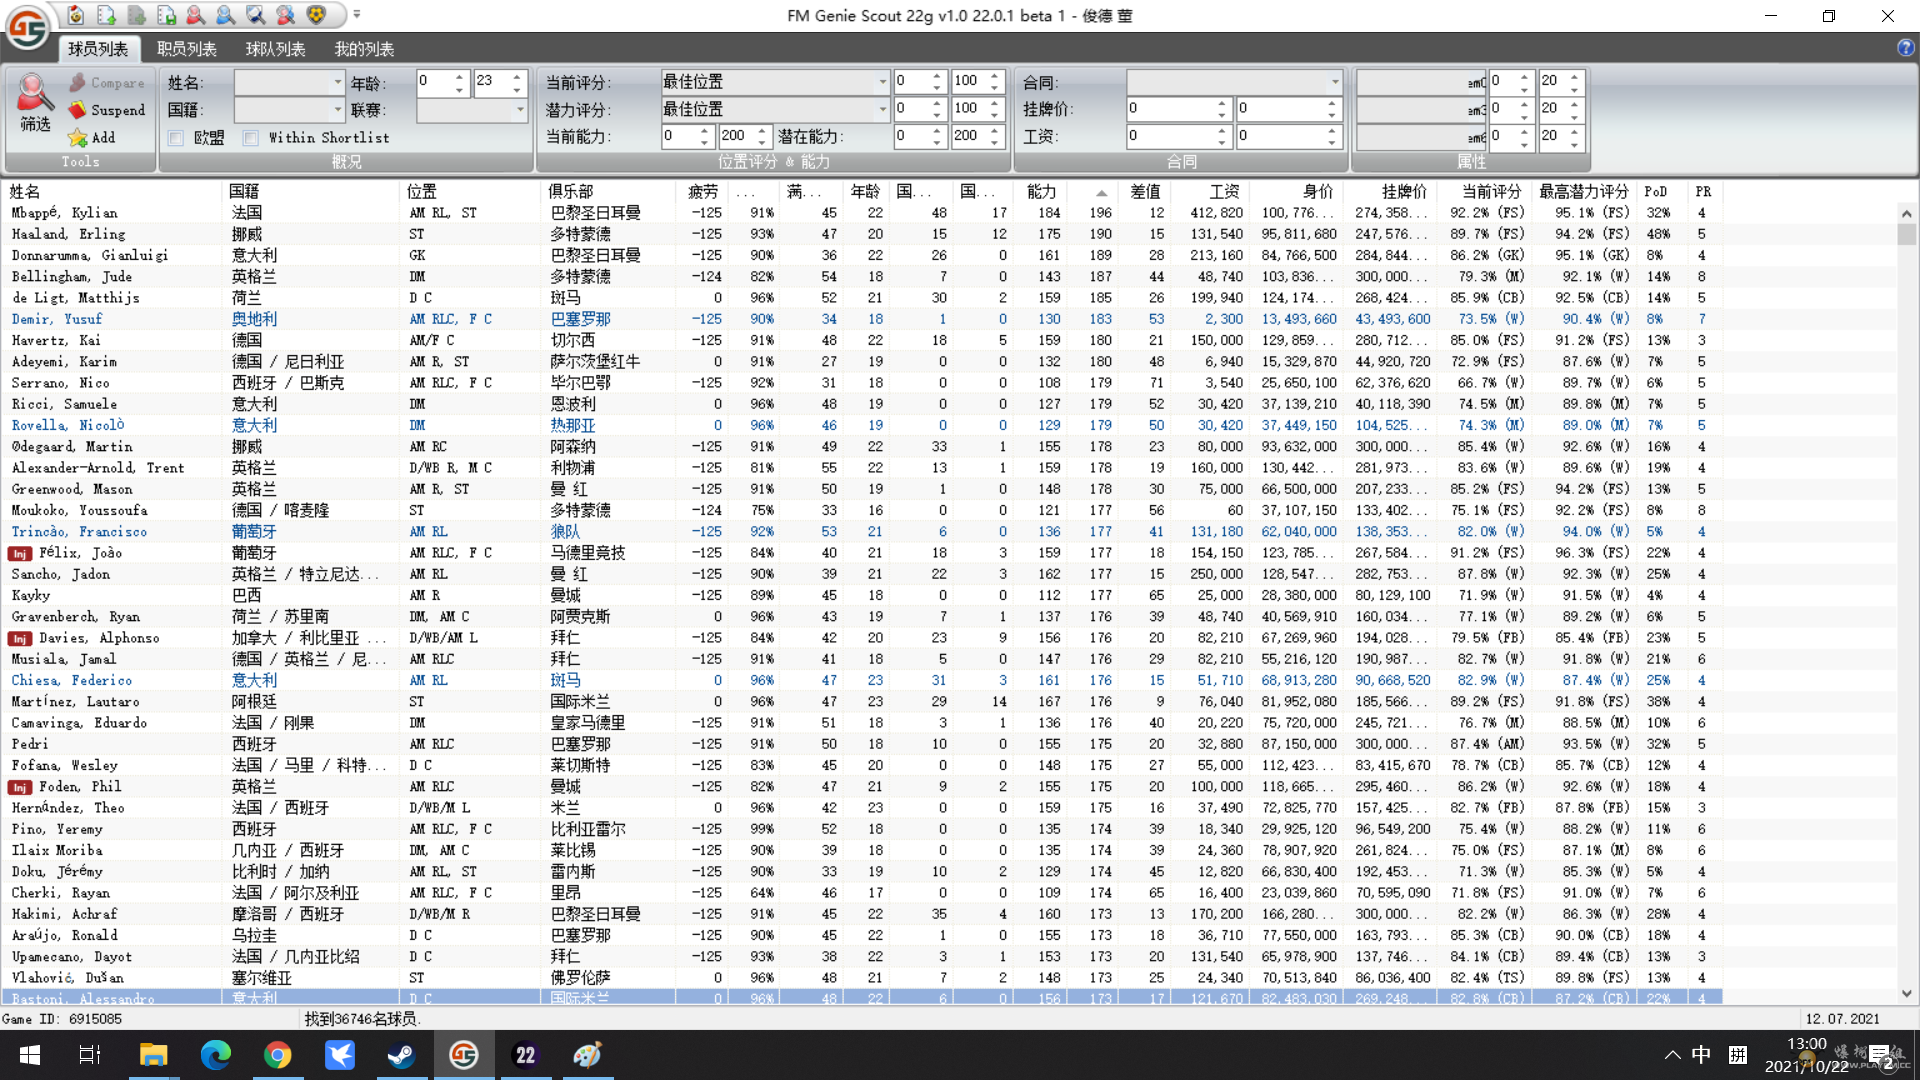Screen dimensions: 1920x1080
Task: Open the first attribute selector in 属性 group
Action: [1421, 82]
